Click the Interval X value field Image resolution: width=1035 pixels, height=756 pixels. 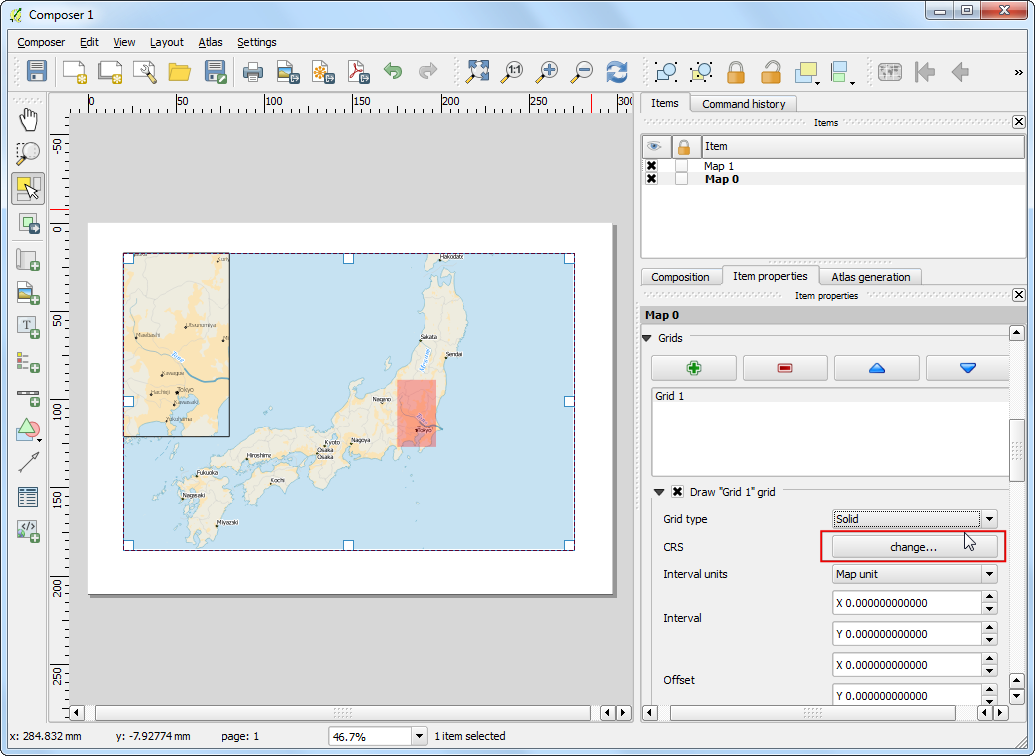(908, 603)
